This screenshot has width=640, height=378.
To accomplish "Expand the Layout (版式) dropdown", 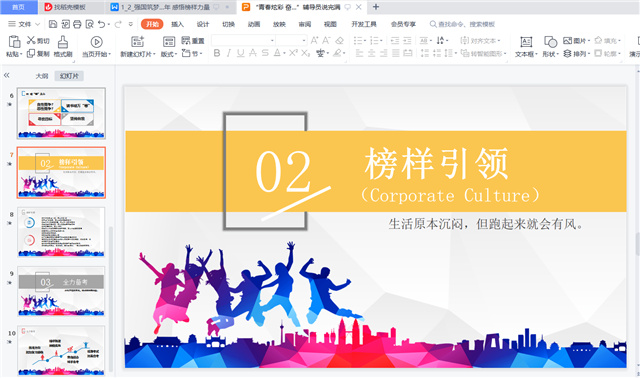I will click(169, 54).
